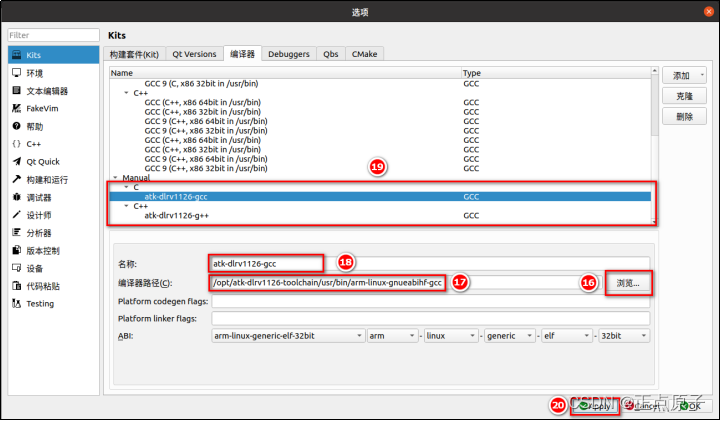Open the 调试器 bug icon
Image resolution: width=721 pixels, height=421 pixels.
click(x=17, y=197)
